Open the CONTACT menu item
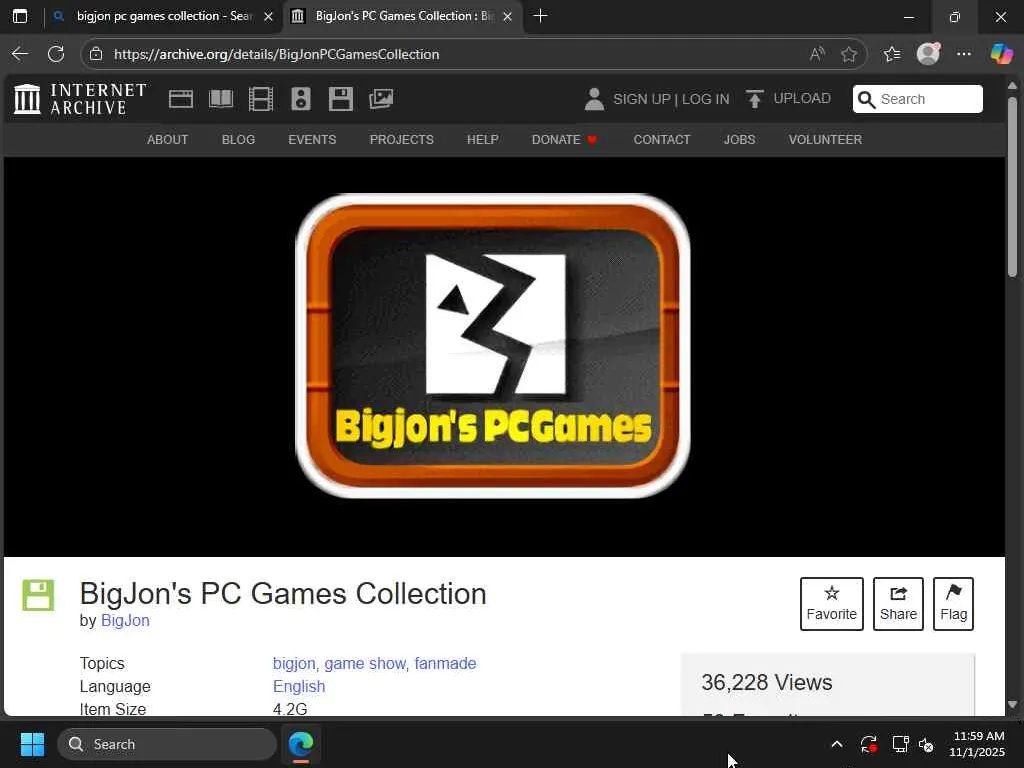The image size is (1024, 768). pos(662,140)
